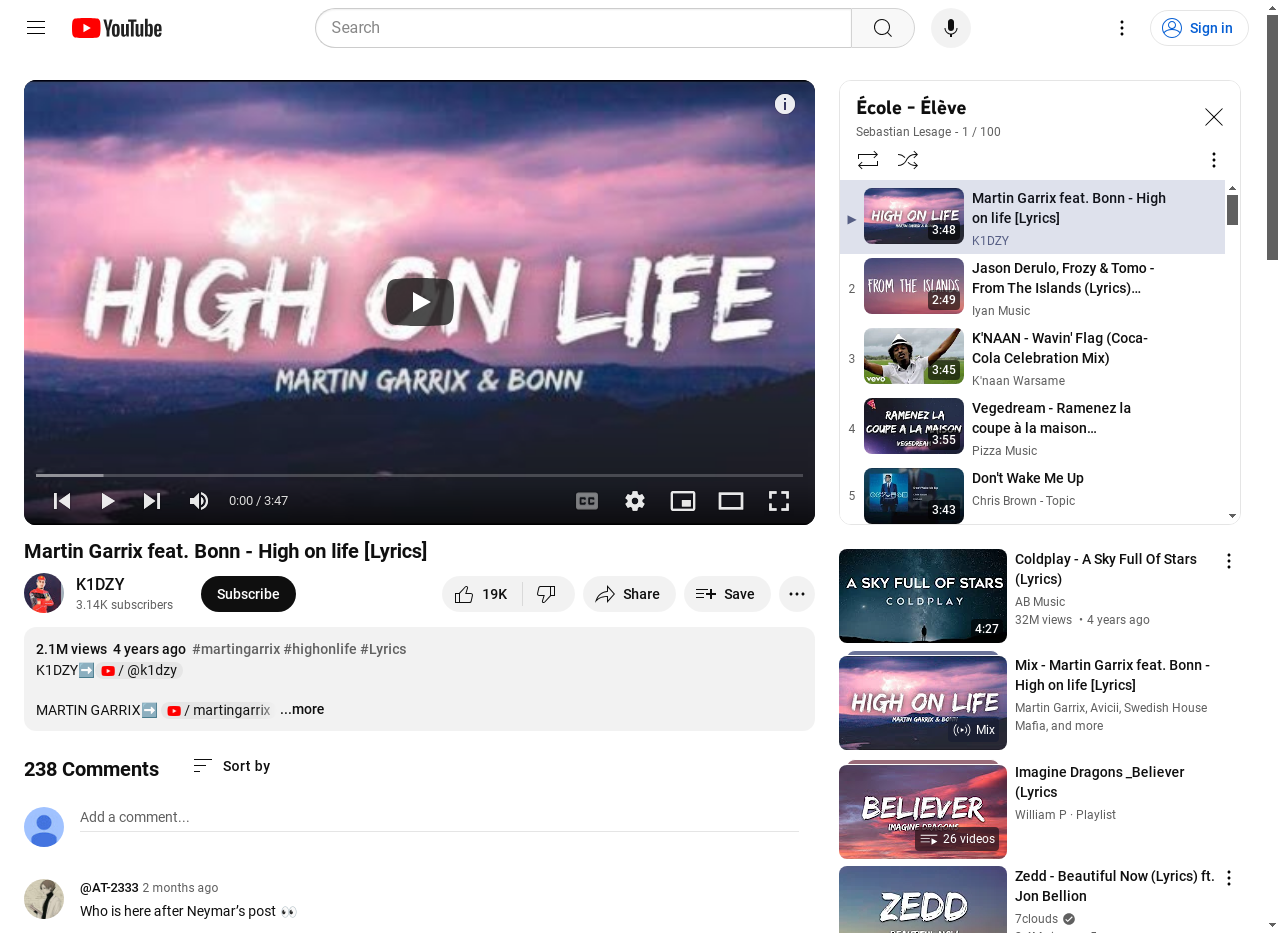Viewport: 1280px width, 933px height.
Task: Open the Sort by comments menu
Action: pyautogui.click(x=232, y=766)
